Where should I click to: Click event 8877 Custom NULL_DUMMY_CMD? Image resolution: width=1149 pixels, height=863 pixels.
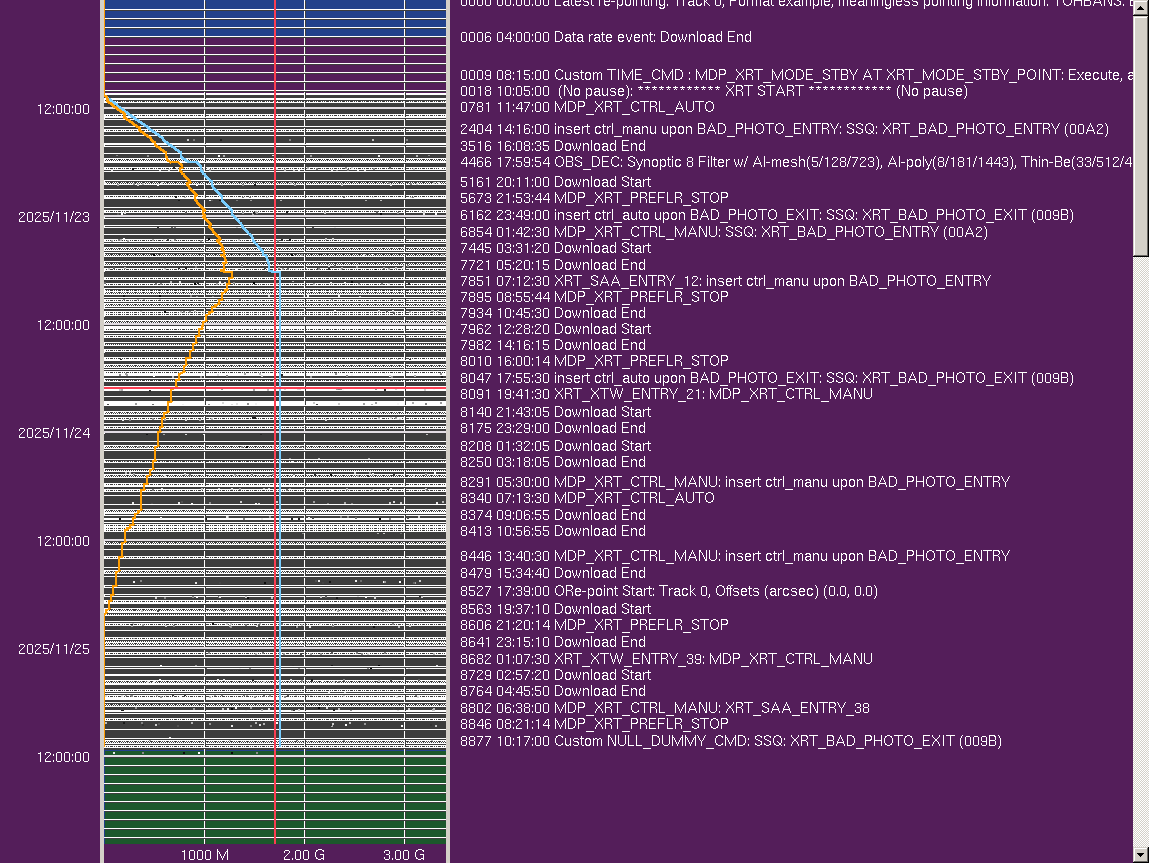[730, 741]
